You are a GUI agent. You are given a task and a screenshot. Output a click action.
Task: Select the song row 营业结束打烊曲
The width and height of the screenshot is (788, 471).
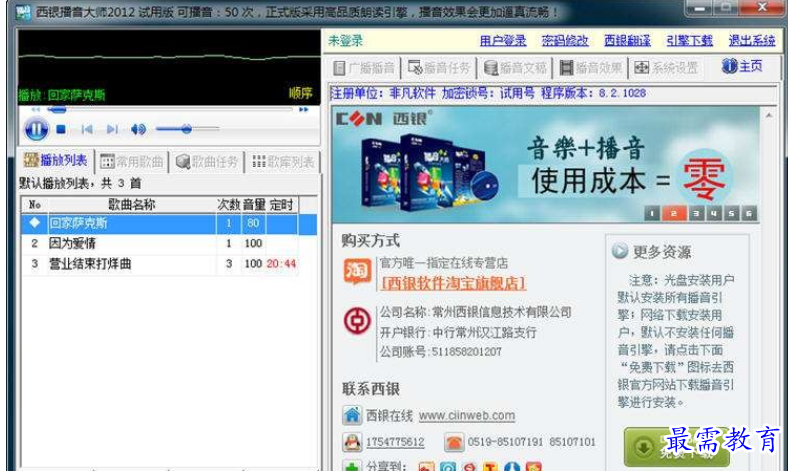click(160, 264)
